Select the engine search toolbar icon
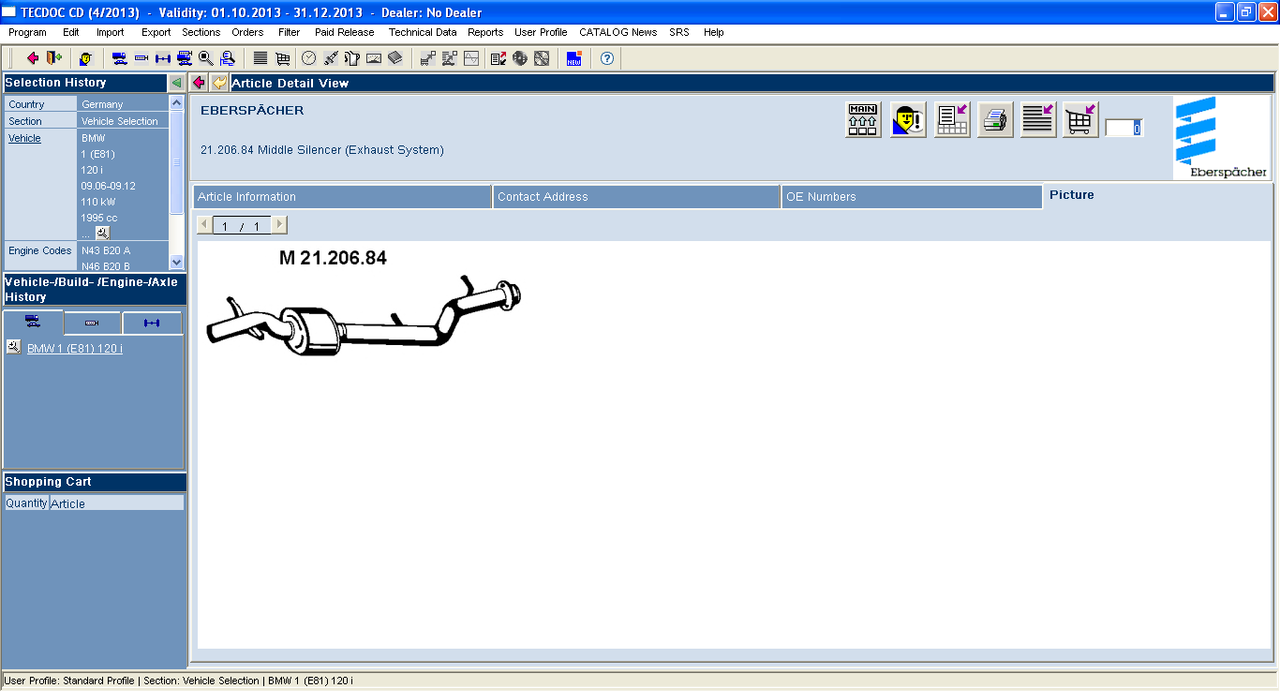Screen dimensions: 1280x692 (141, 58)
